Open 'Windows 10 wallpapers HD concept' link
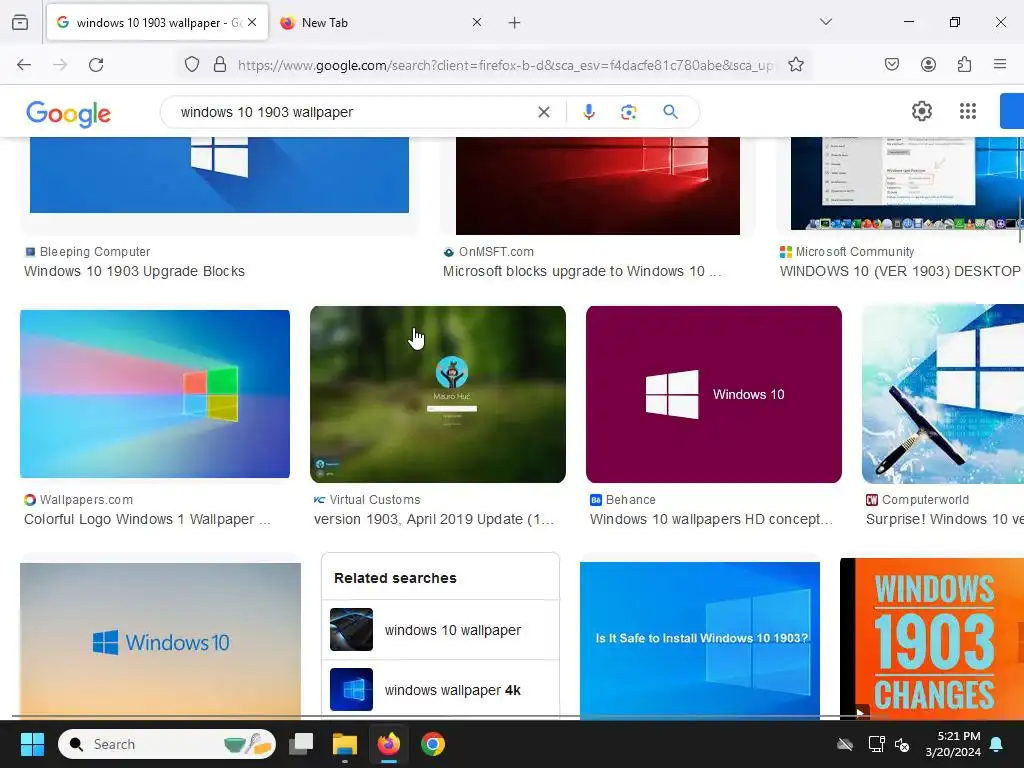This screenshot has height=768, width=1024. [x=712, y=520]
